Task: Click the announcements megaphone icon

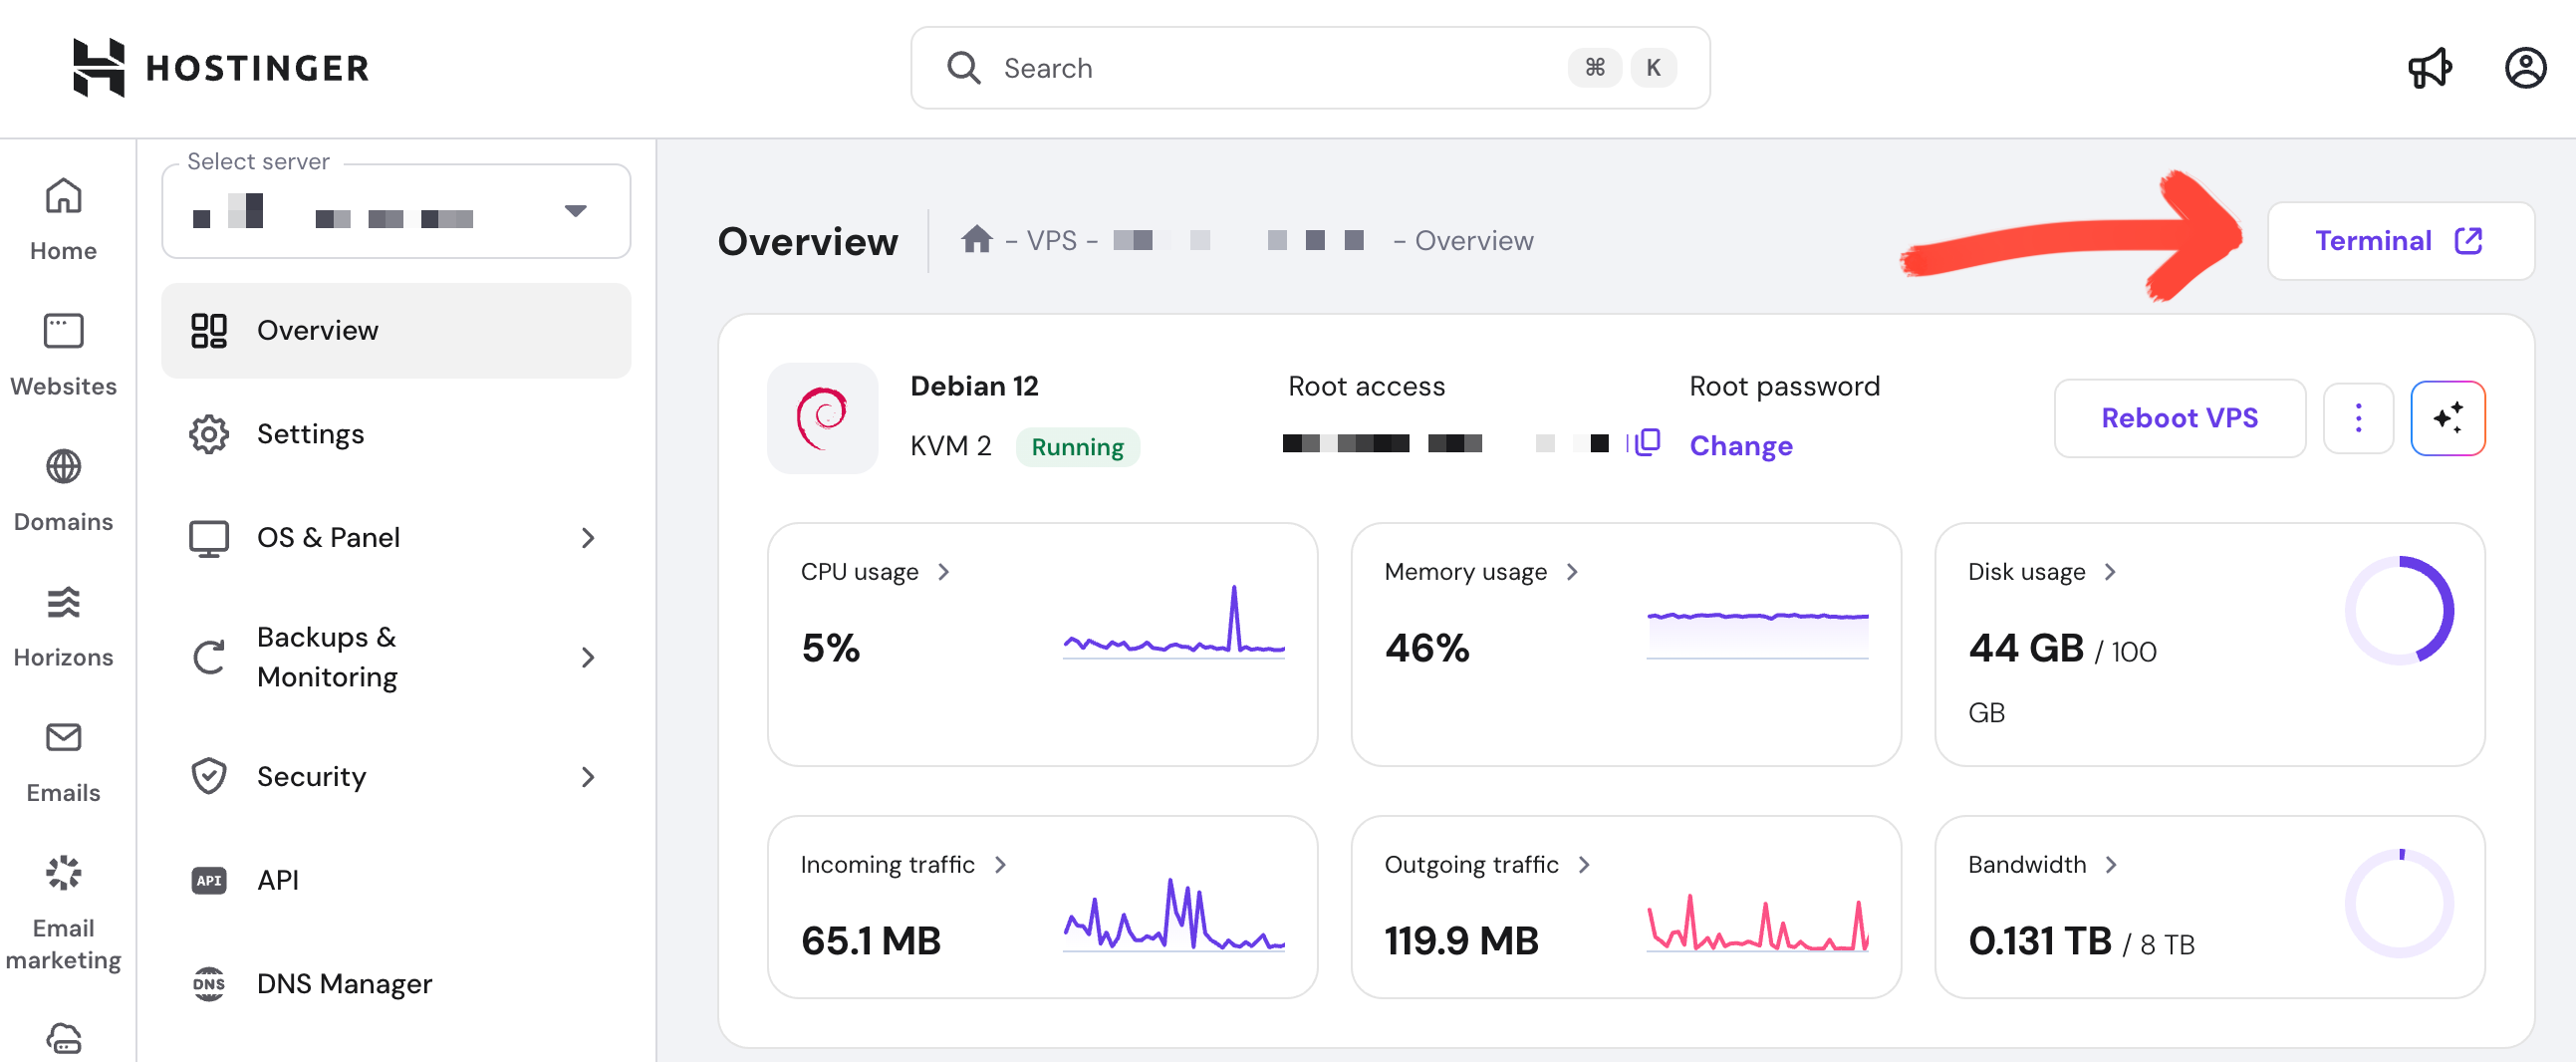Action: (2429, 68)
